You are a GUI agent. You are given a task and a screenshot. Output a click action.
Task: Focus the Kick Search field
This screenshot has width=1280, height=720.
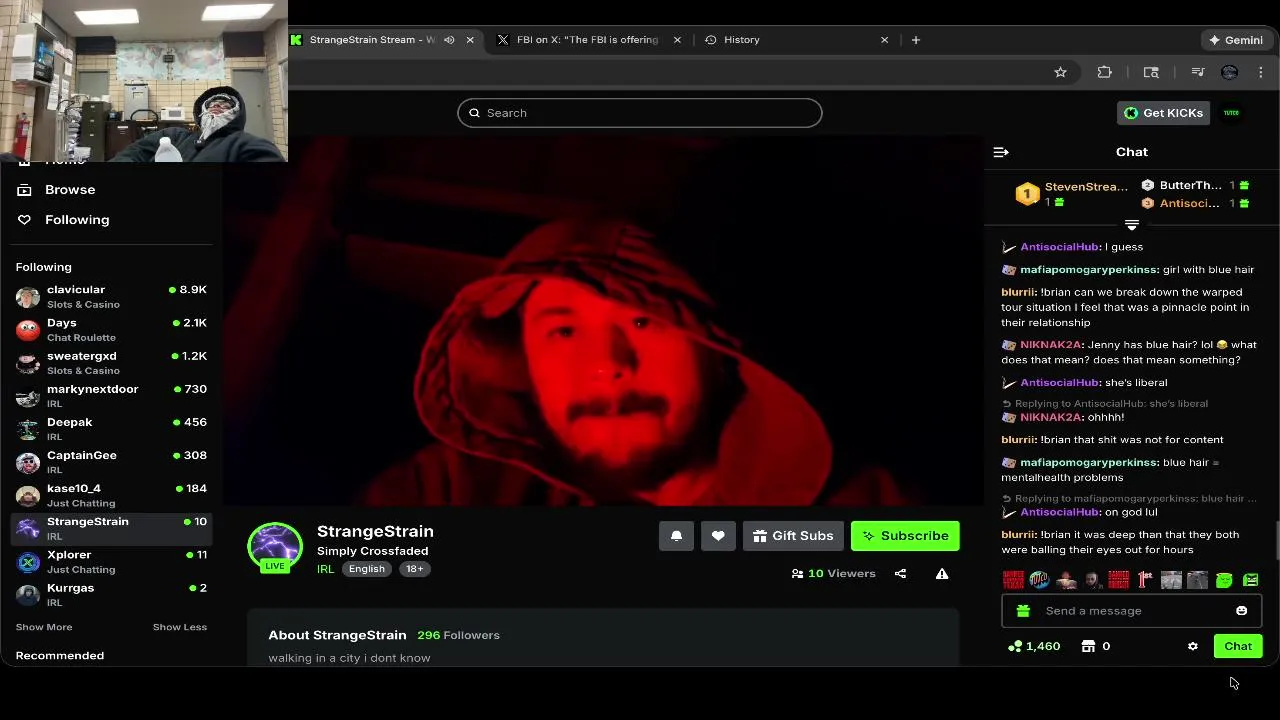(x=640, y=113)
